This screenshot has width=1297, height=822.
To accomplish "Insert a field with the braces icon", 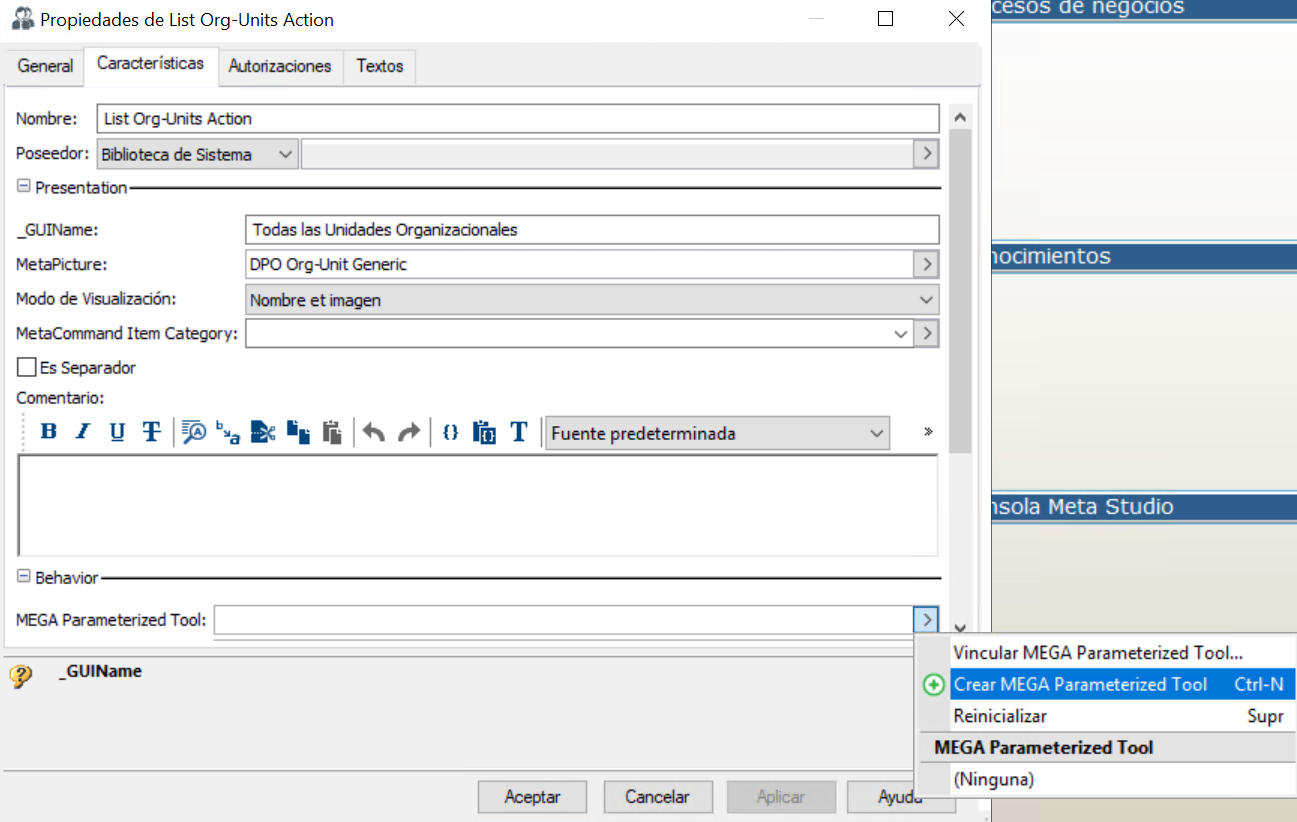I will click(451, 432).
